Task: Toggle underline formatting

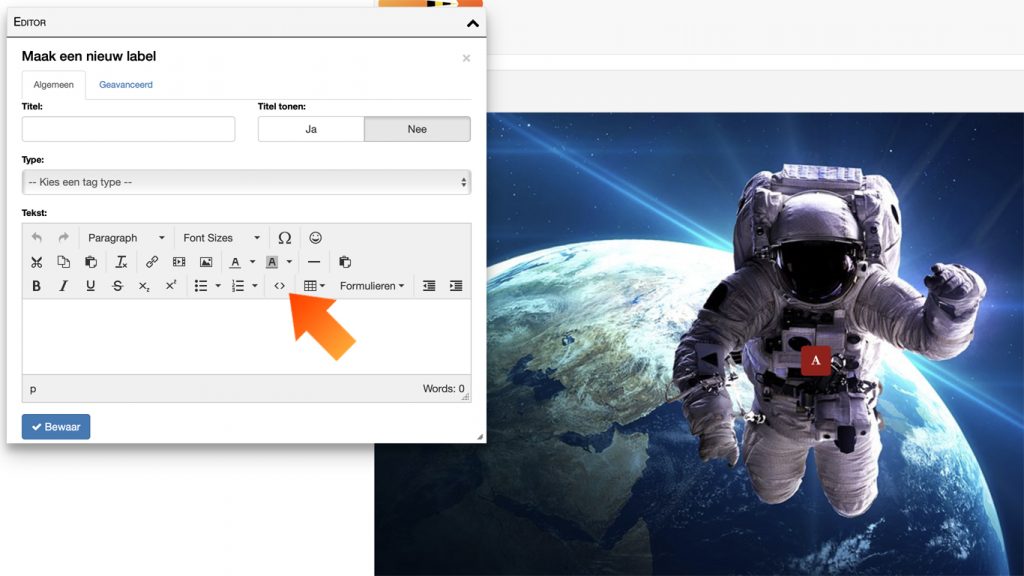Action: point(91,286)
